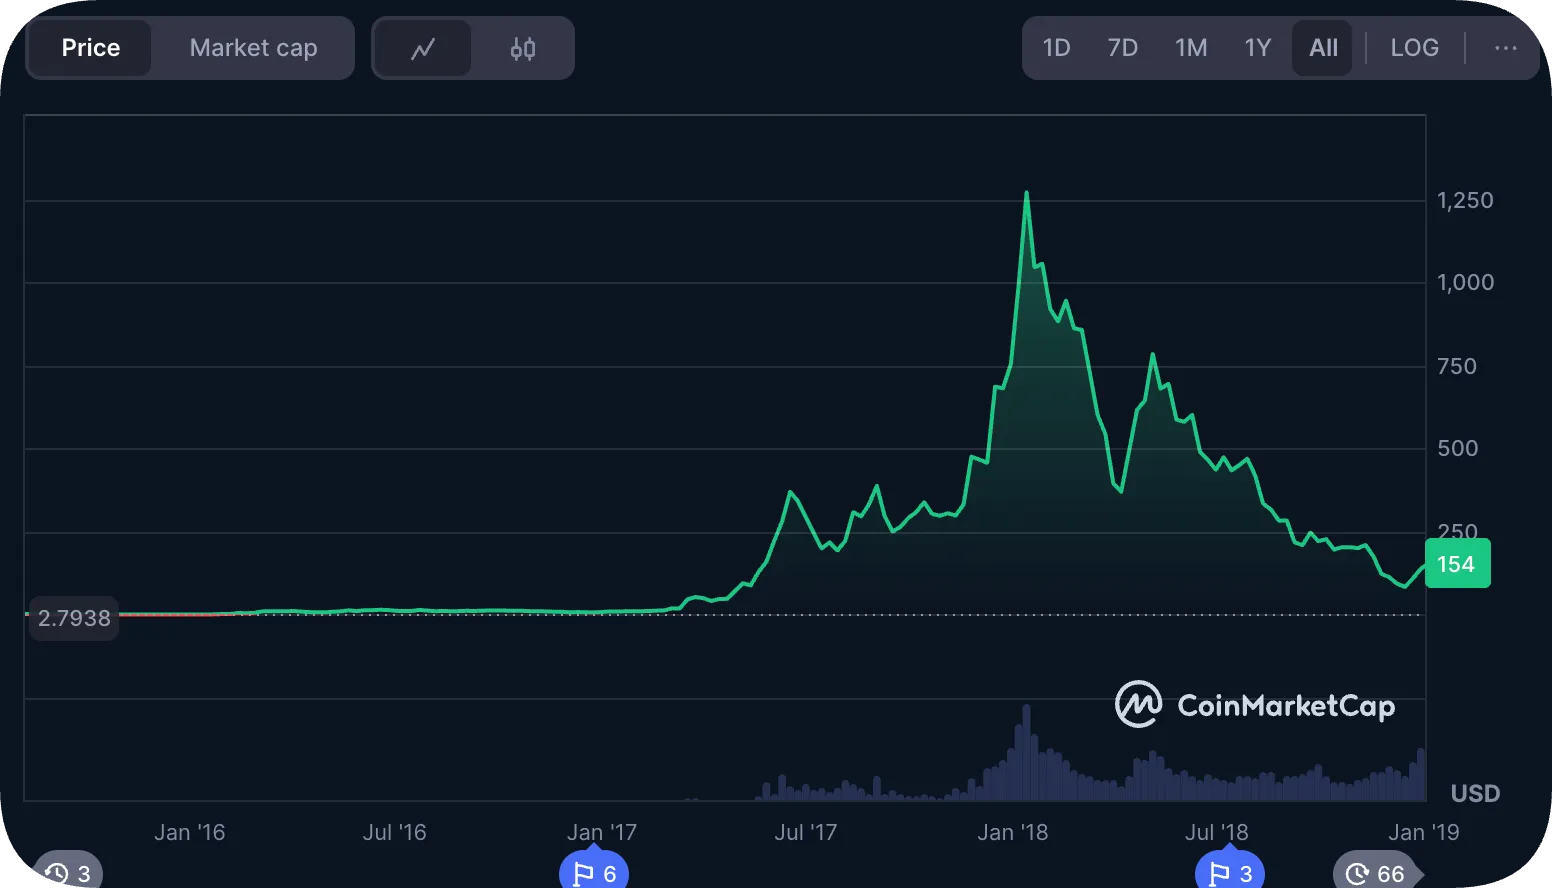The width and height of the screenshot is (1552, 888).
Task: Switch to the Price tab
Action: tap(90, 47)
